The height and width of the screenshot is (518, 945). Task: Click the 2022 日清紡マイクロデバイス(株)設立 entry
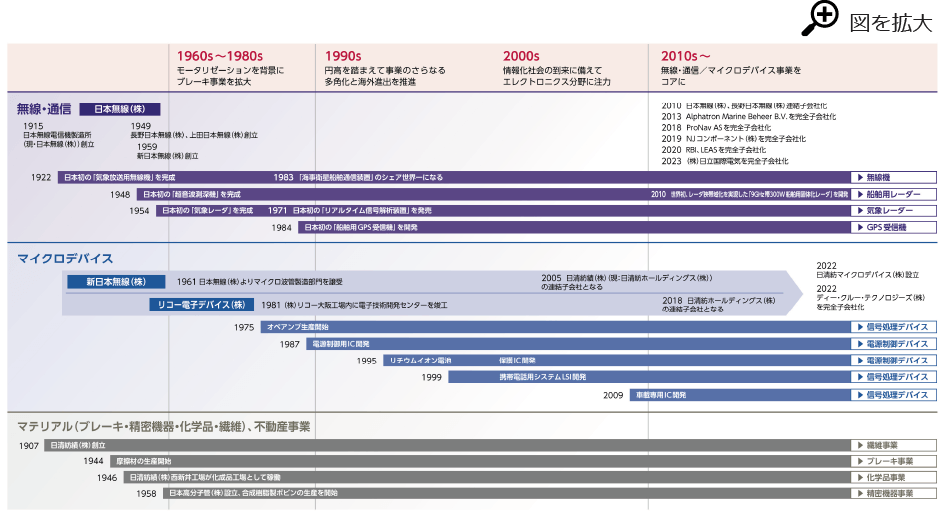(868, 270)
